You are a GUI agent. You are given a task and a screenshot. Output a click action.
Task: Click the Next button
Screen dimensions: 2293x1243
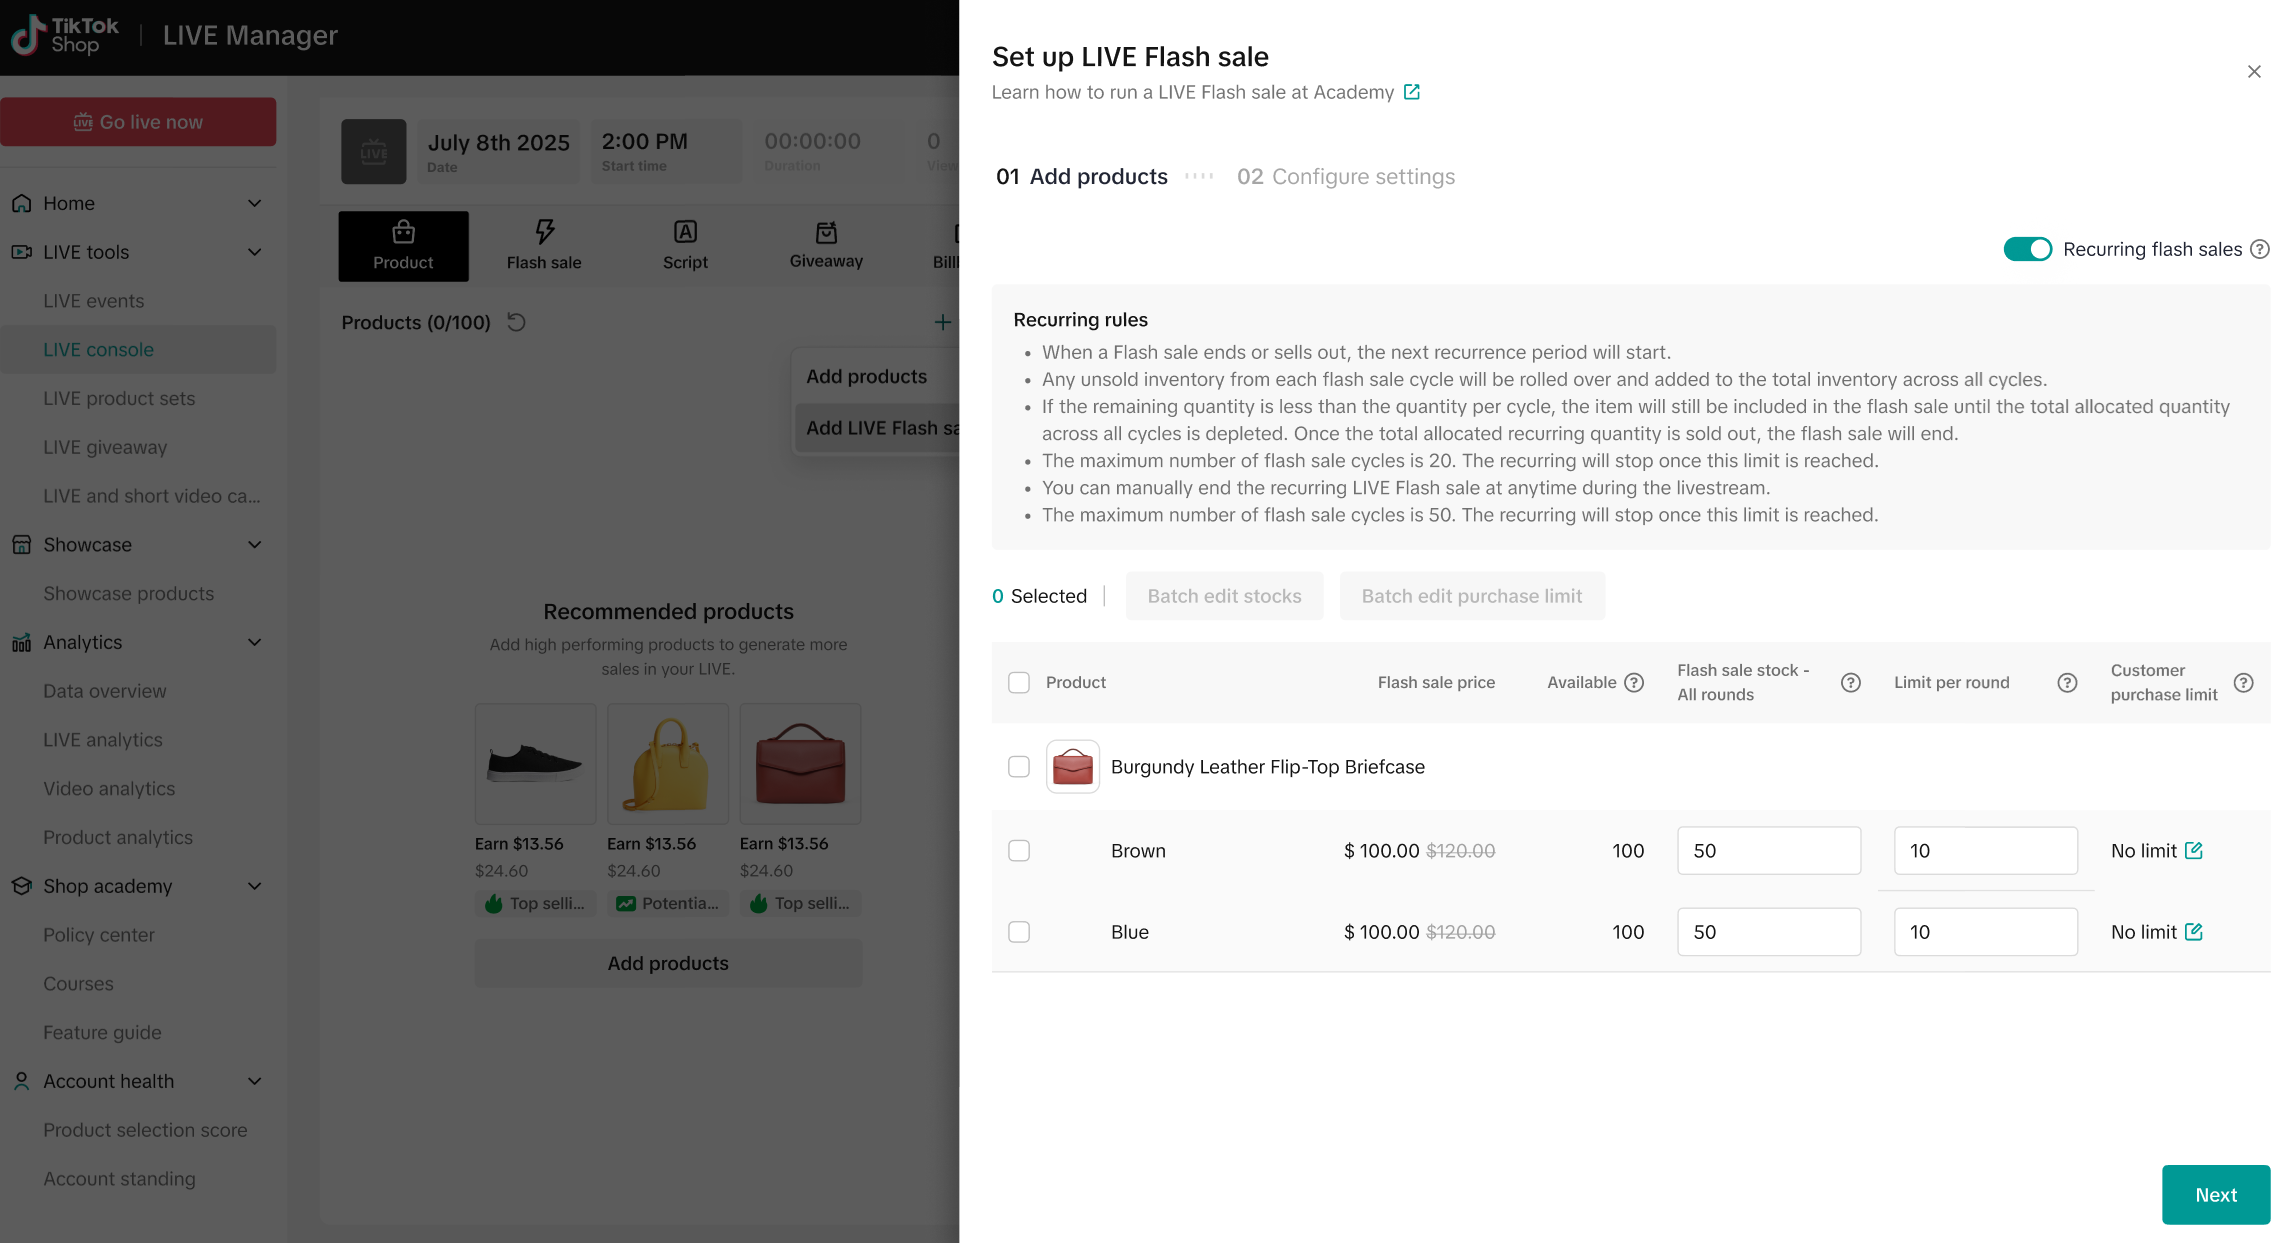click(x=2215, y=1194)
